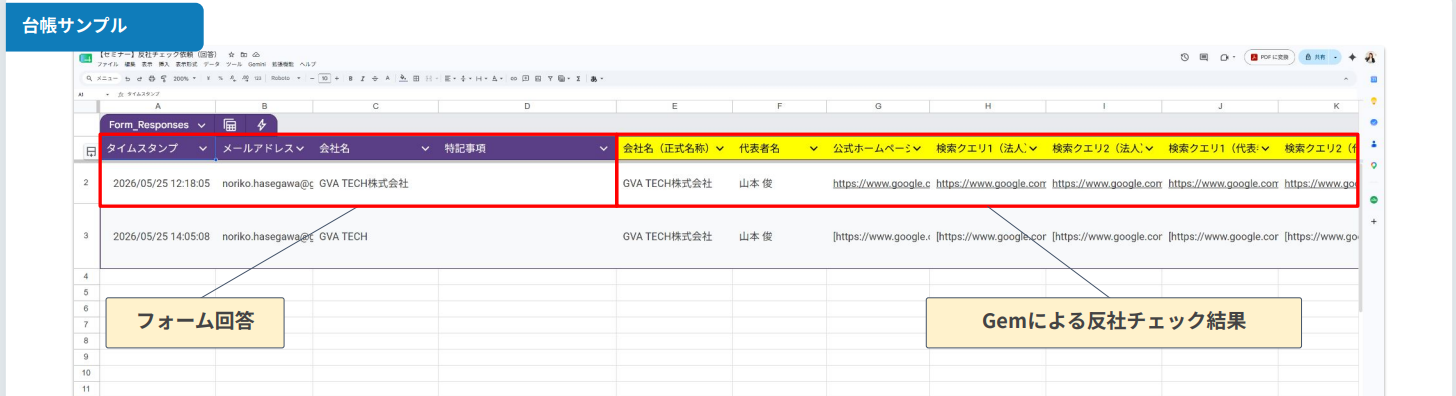The height and width of the screenshot is (396, 1456).
Task: Select column D header
Action: 527,105
